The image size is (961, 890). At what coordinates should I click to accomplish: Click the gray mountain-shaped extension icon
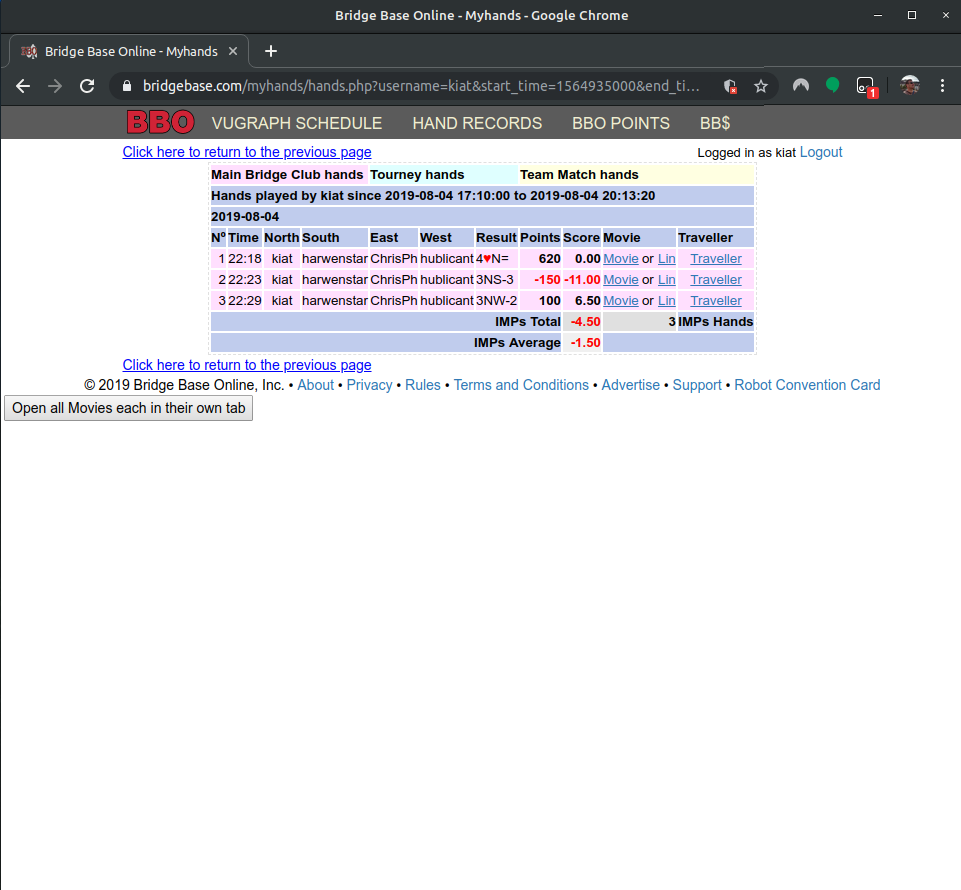[801, 86]
